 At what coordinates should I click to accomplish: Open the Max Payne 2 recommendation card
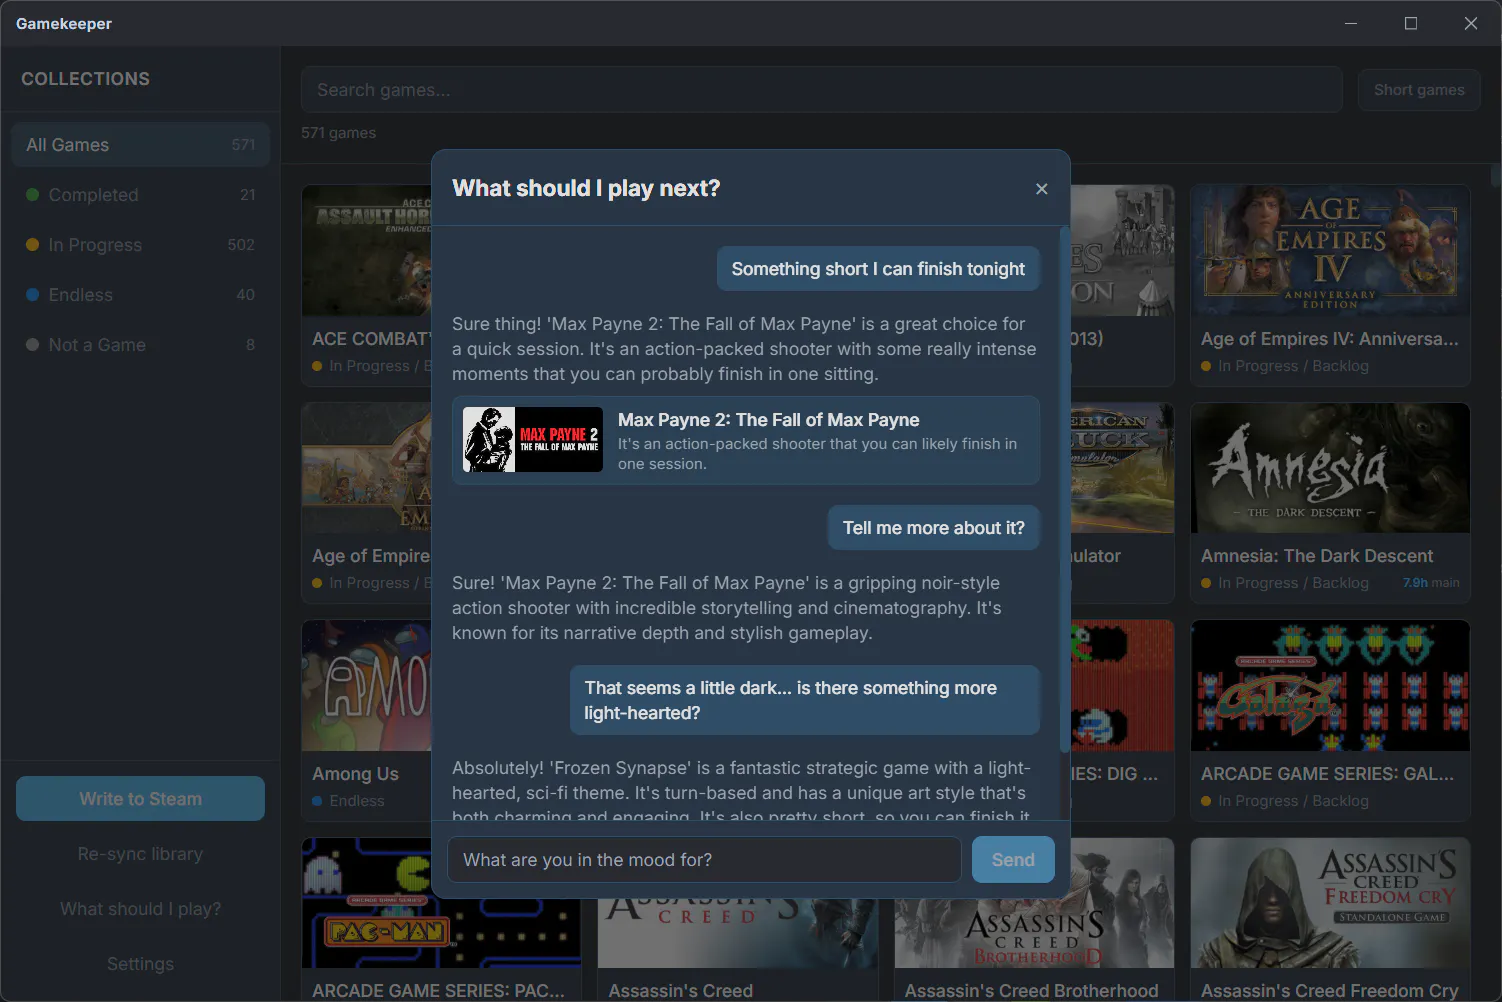point(746,441)
